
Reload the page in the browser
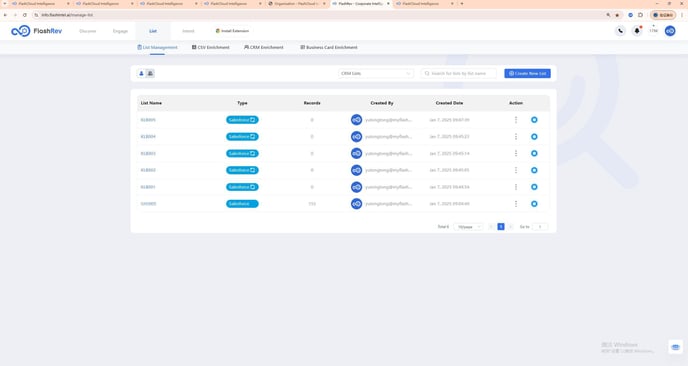pos(25,15)
